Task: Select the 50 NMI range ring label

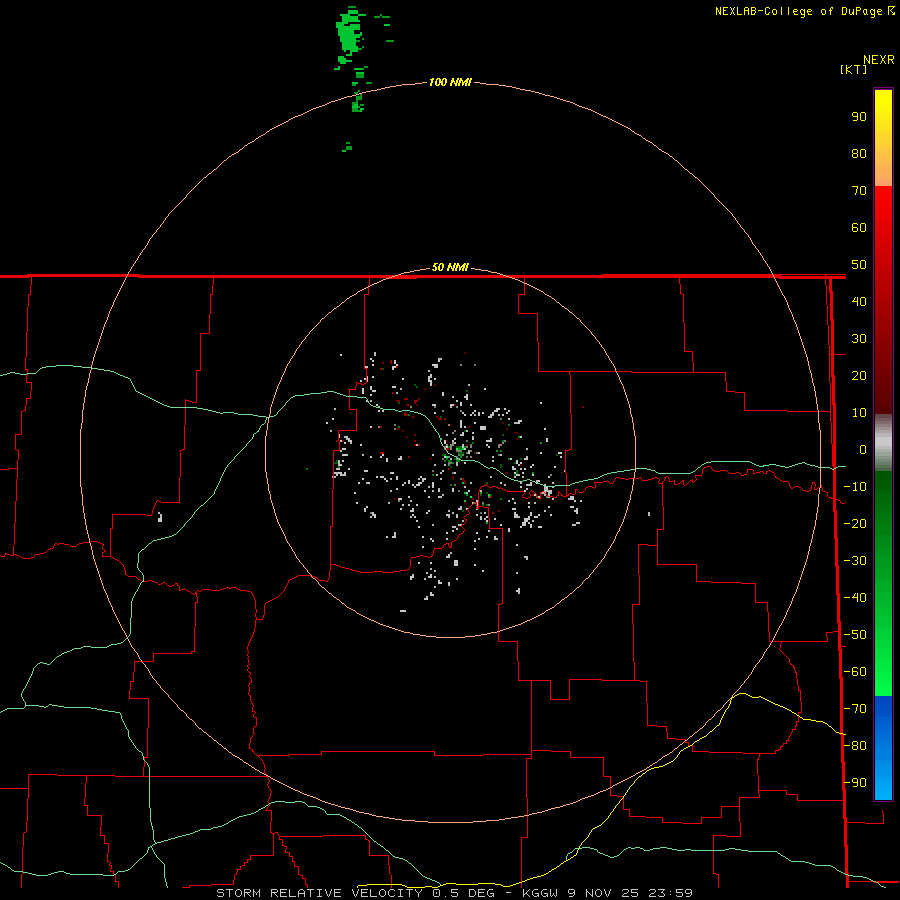Action: click(450, 267)
